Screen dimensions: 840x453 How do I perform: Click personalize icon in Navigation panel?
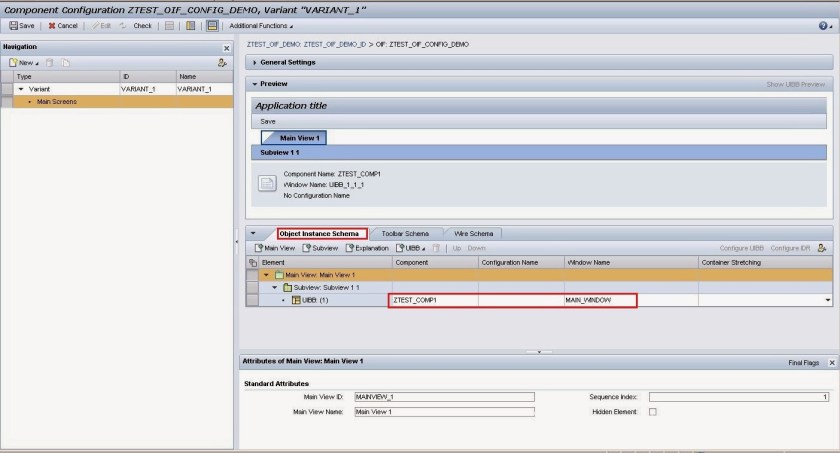point(223,62)
